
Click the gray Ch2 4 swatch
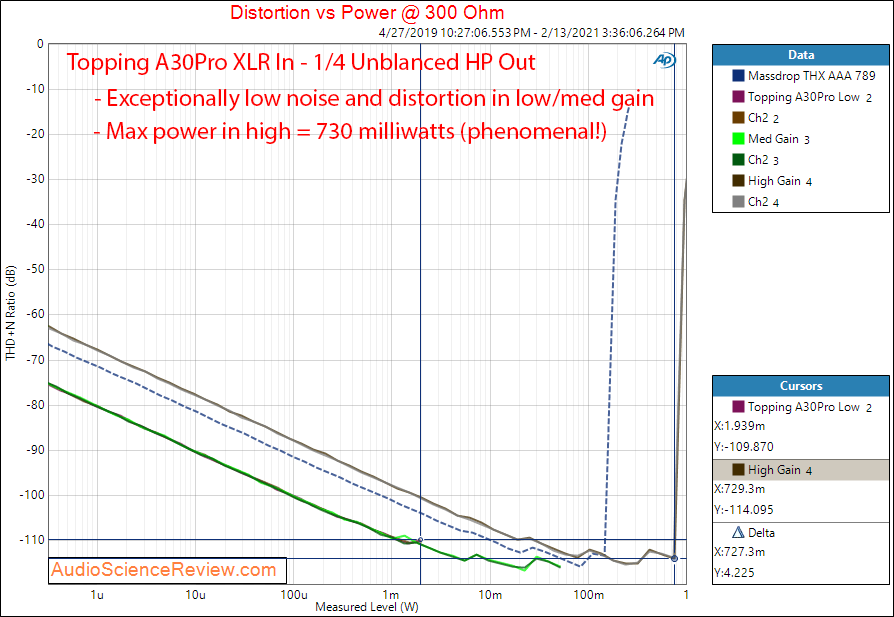[x=738, y=202]
